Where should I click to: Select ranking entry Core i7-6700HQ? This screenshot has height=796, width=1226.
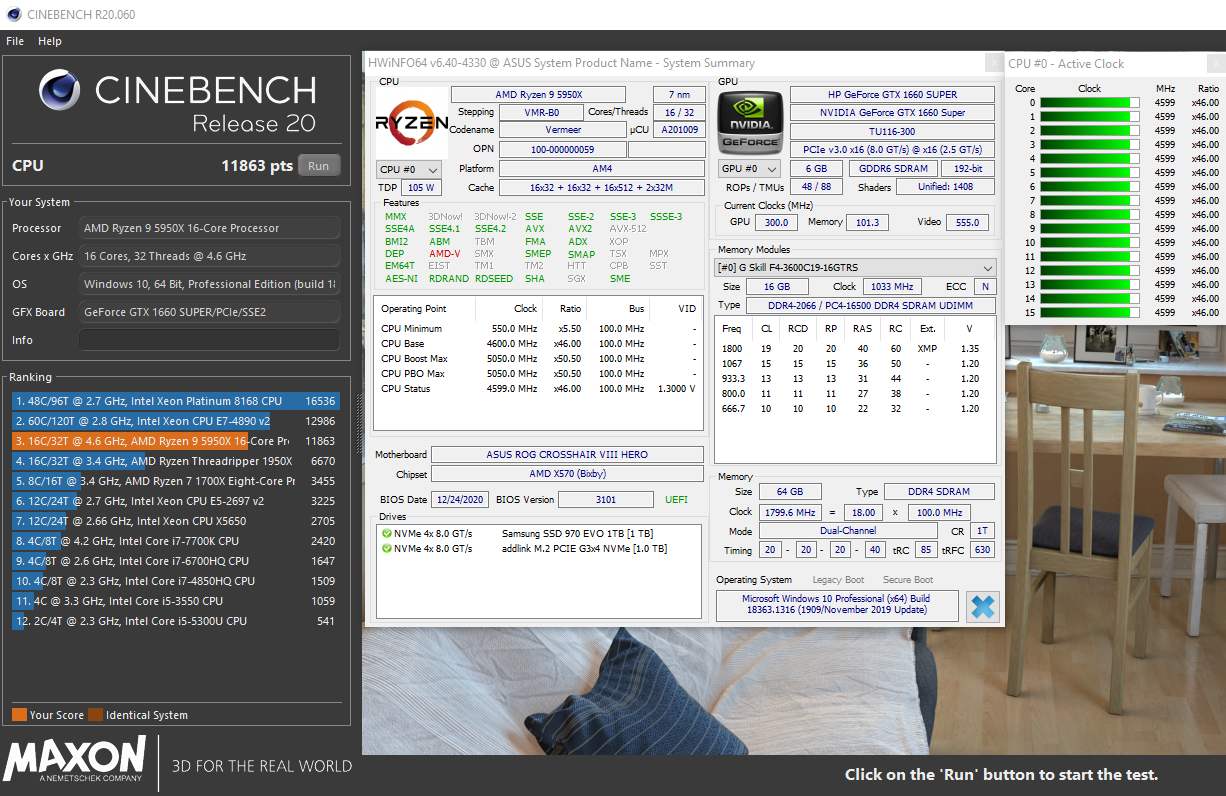click(176, 561)
